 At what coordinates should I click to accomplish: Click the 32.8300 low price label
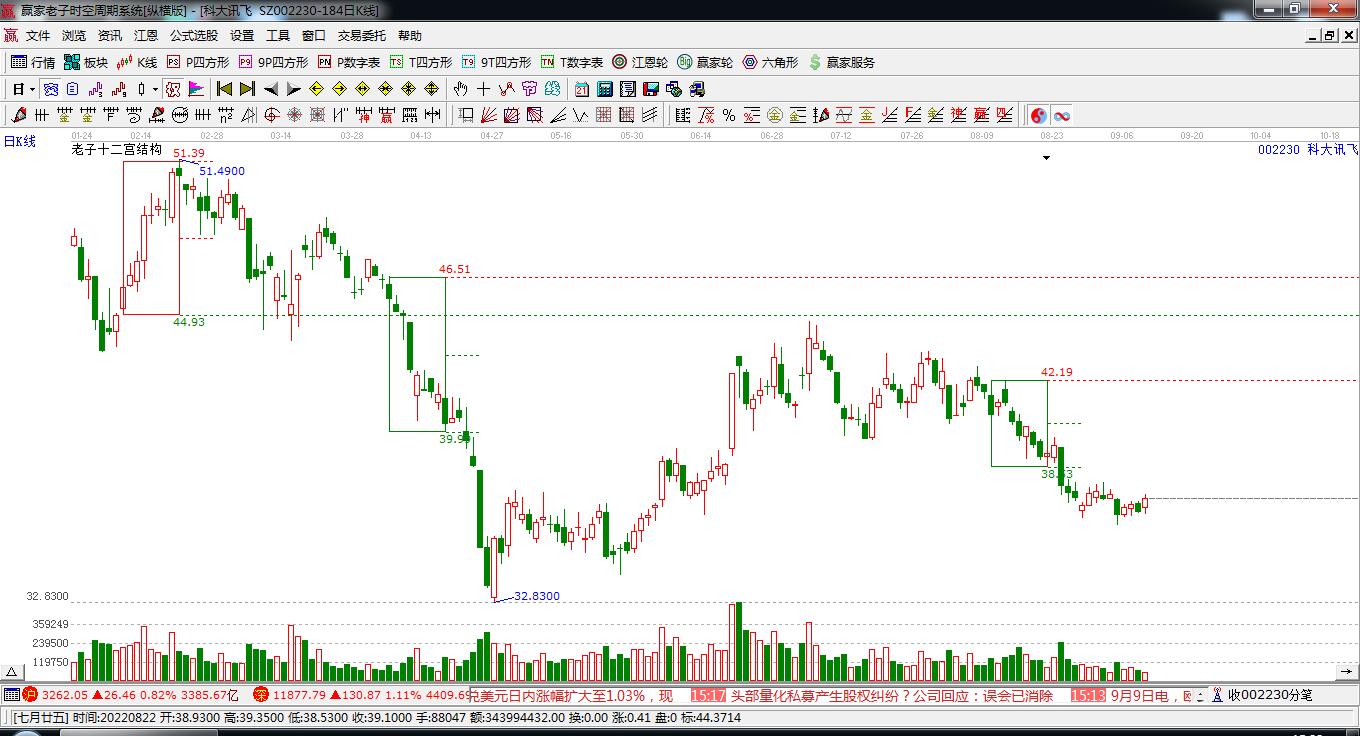tap(537, 596)
